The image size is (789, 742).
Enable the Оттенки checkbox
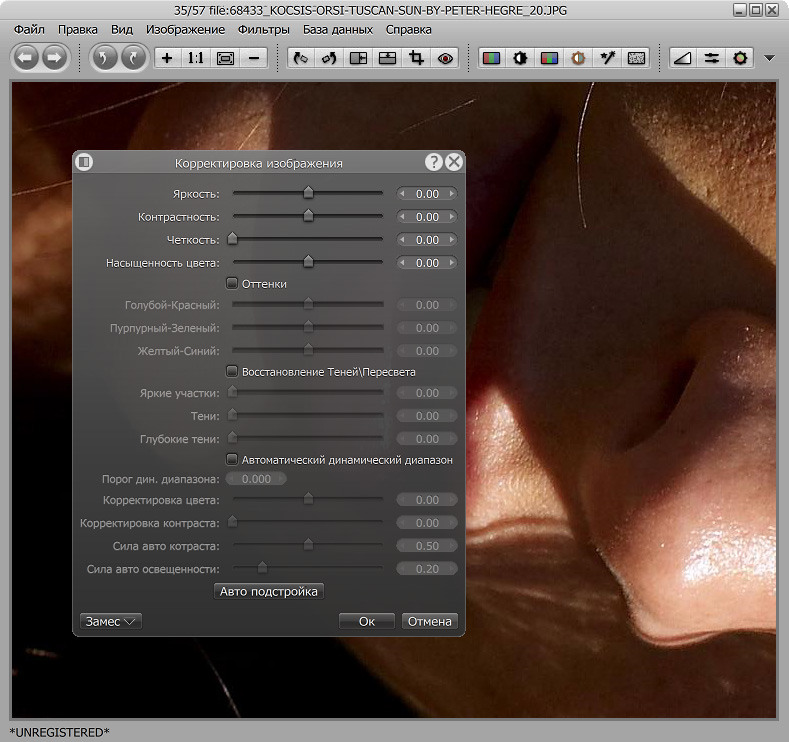tap(232, 284)
